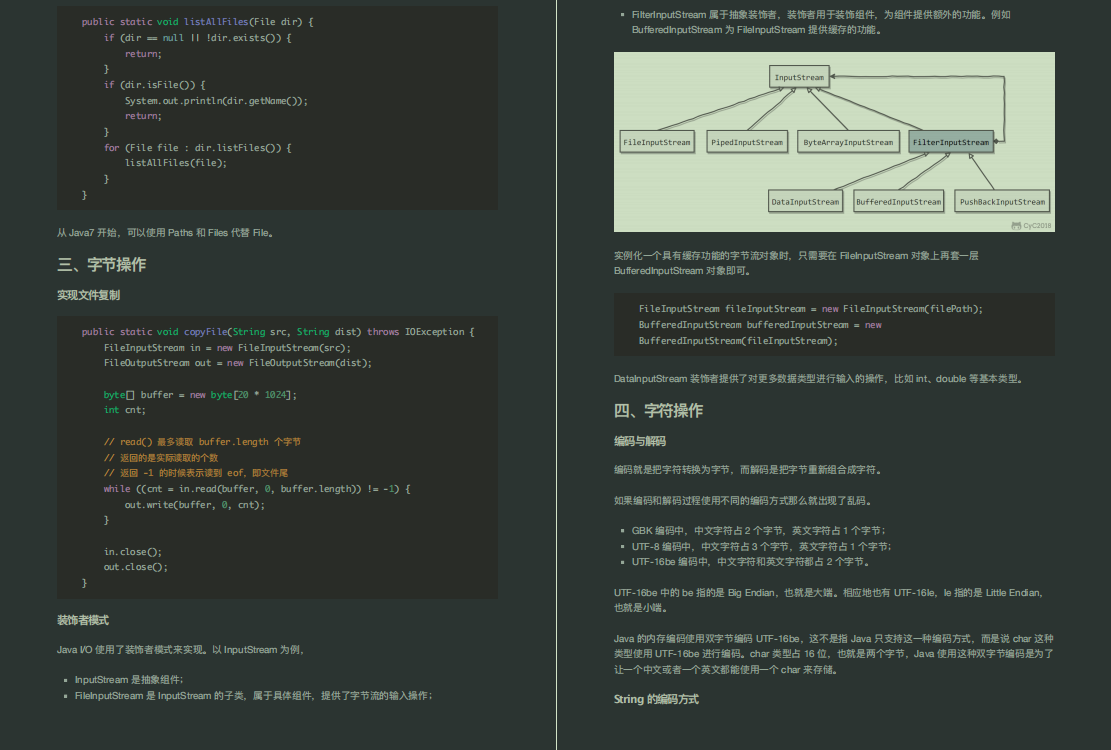Click the paragraph DataInputStream 装饰者提供了
Screen dimensions: 1111x750
818,379
